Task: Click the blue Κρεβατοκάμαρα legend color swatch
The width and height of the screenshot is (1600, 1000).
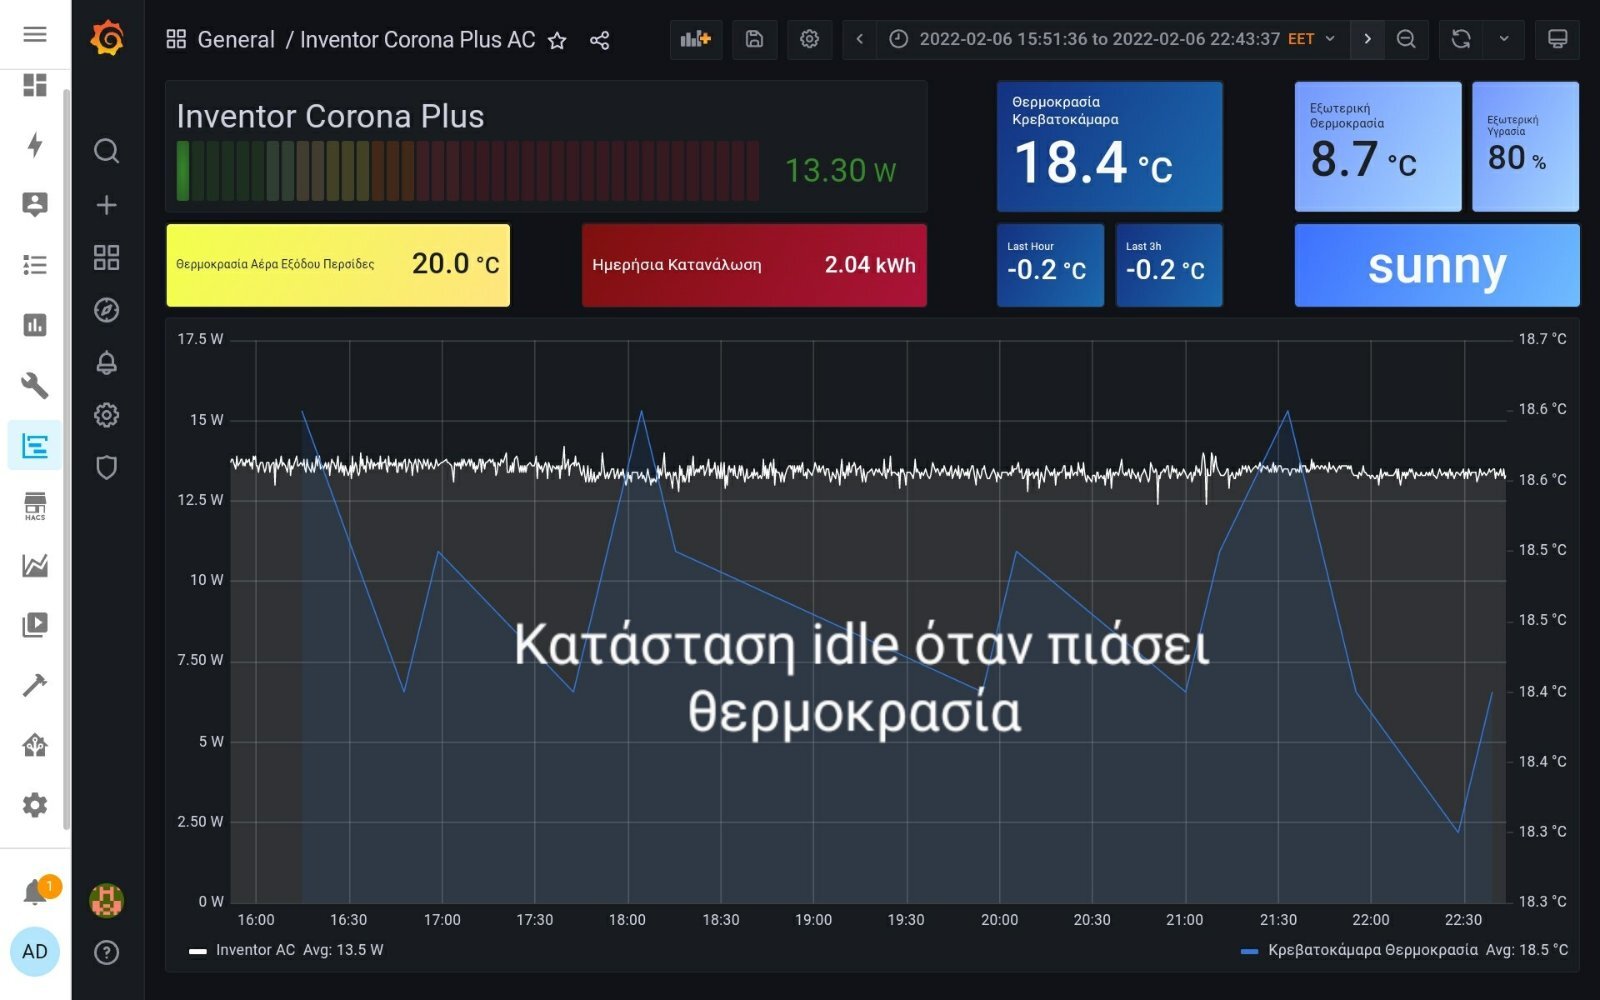Action: (1249, 951)
